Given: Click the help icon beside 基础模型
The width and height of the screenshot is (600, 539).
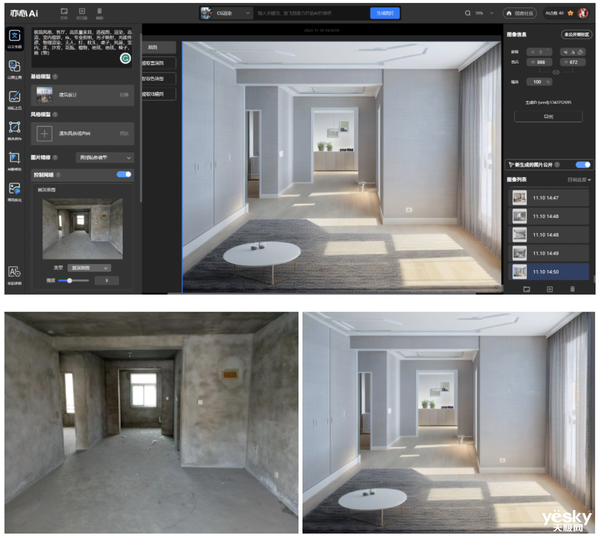Looking at the screenshot, I should point(55,77).
